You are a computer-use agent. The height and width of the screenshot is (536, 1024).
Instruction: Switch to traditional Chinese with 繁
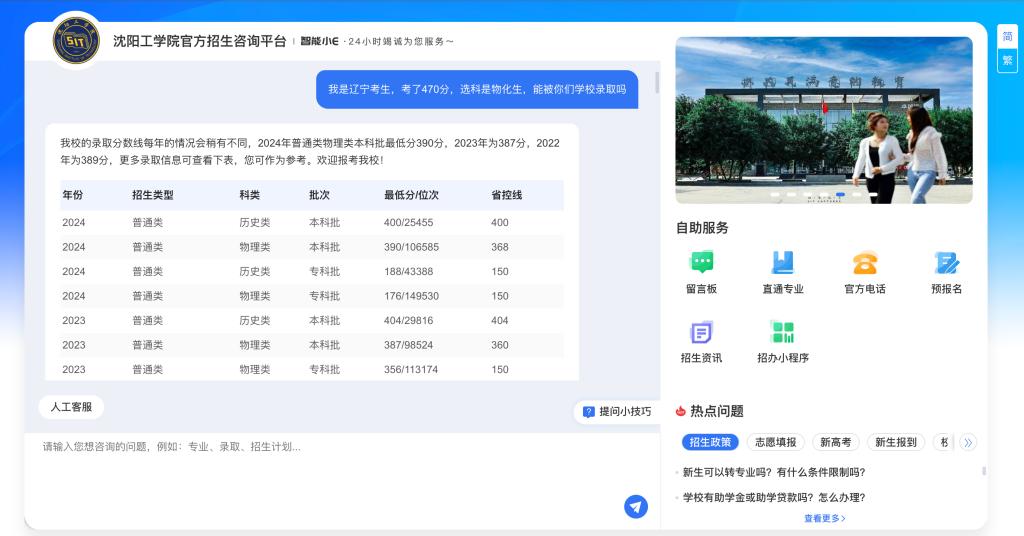(x=1007, y=60)
